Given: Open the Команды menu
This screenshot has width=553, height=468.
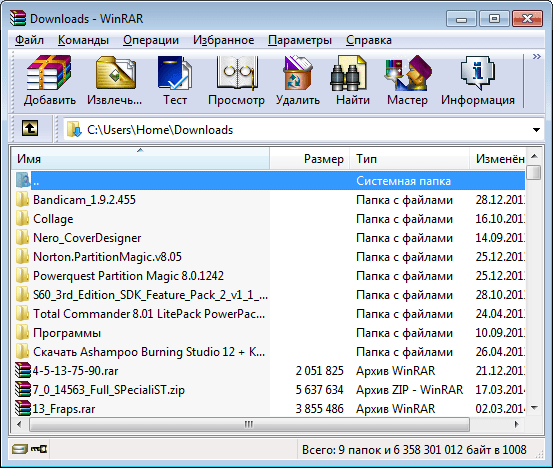Looking at the screenshot, I should (83, 40).
